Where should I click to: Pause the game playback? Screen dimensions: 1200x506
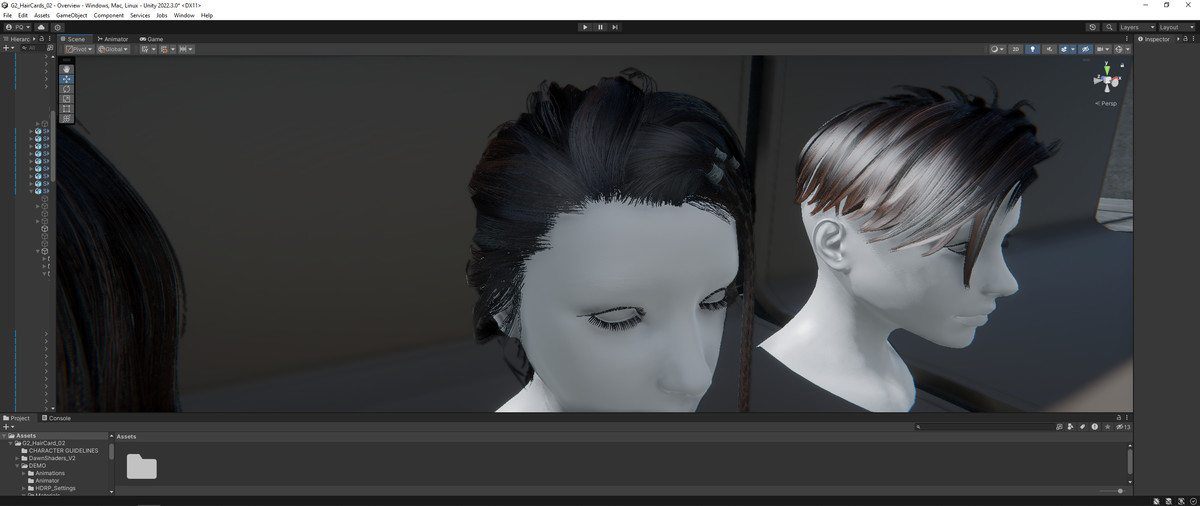tap(600, 27)
